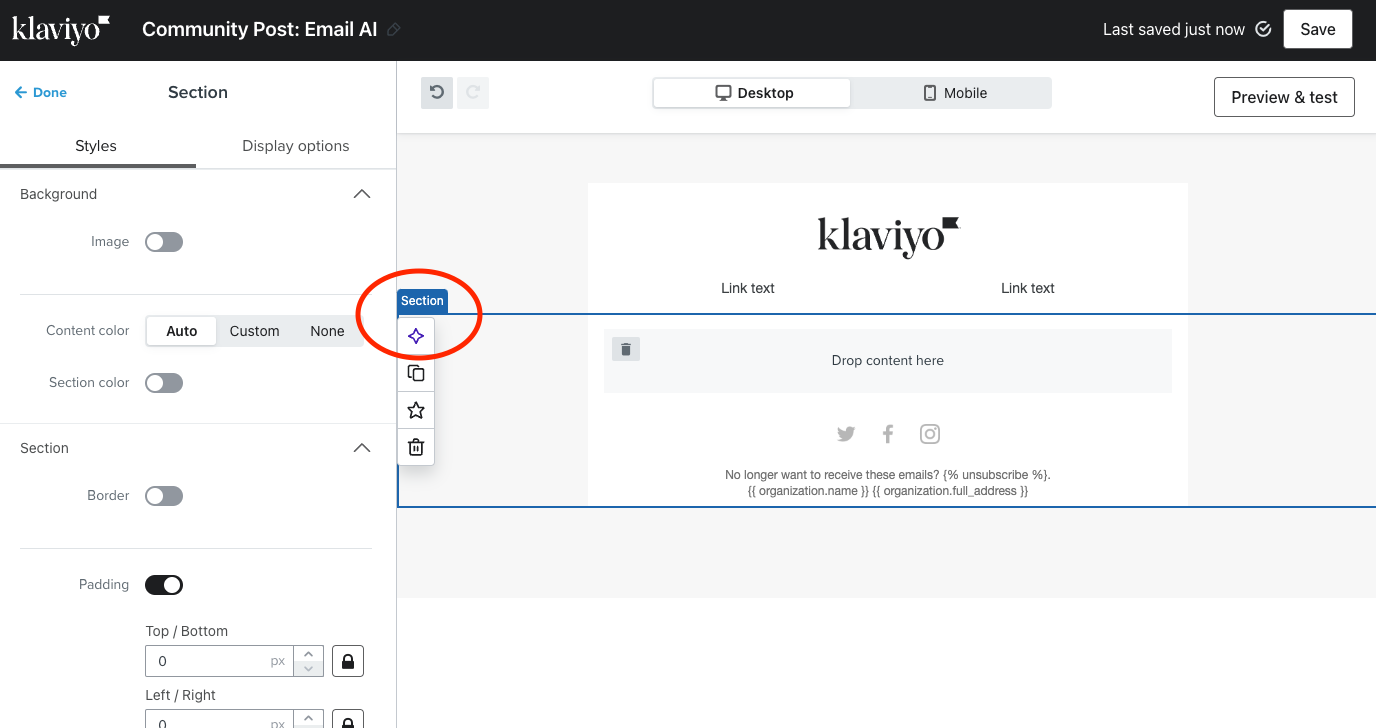Viewport: 1376px width, 728px height.
Task: Select the Section label tag
Action: click(422, 301)
